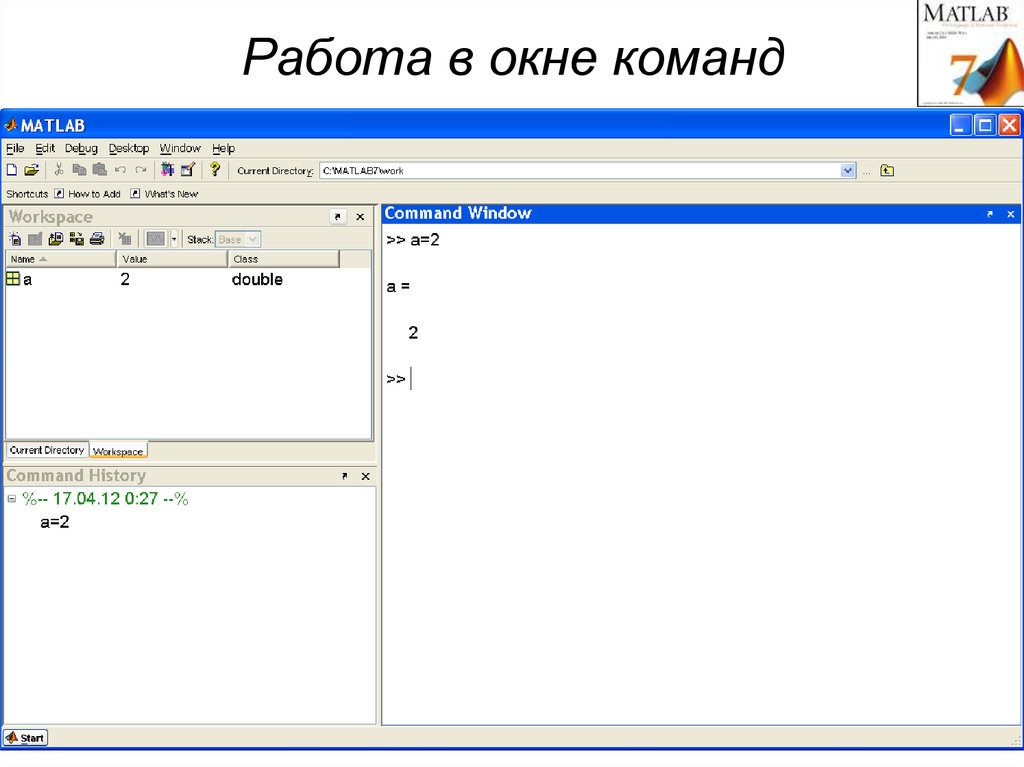The height and width of the screenshot is (767, 1024).
Task: Open the File menu
Action: [15, 148]
